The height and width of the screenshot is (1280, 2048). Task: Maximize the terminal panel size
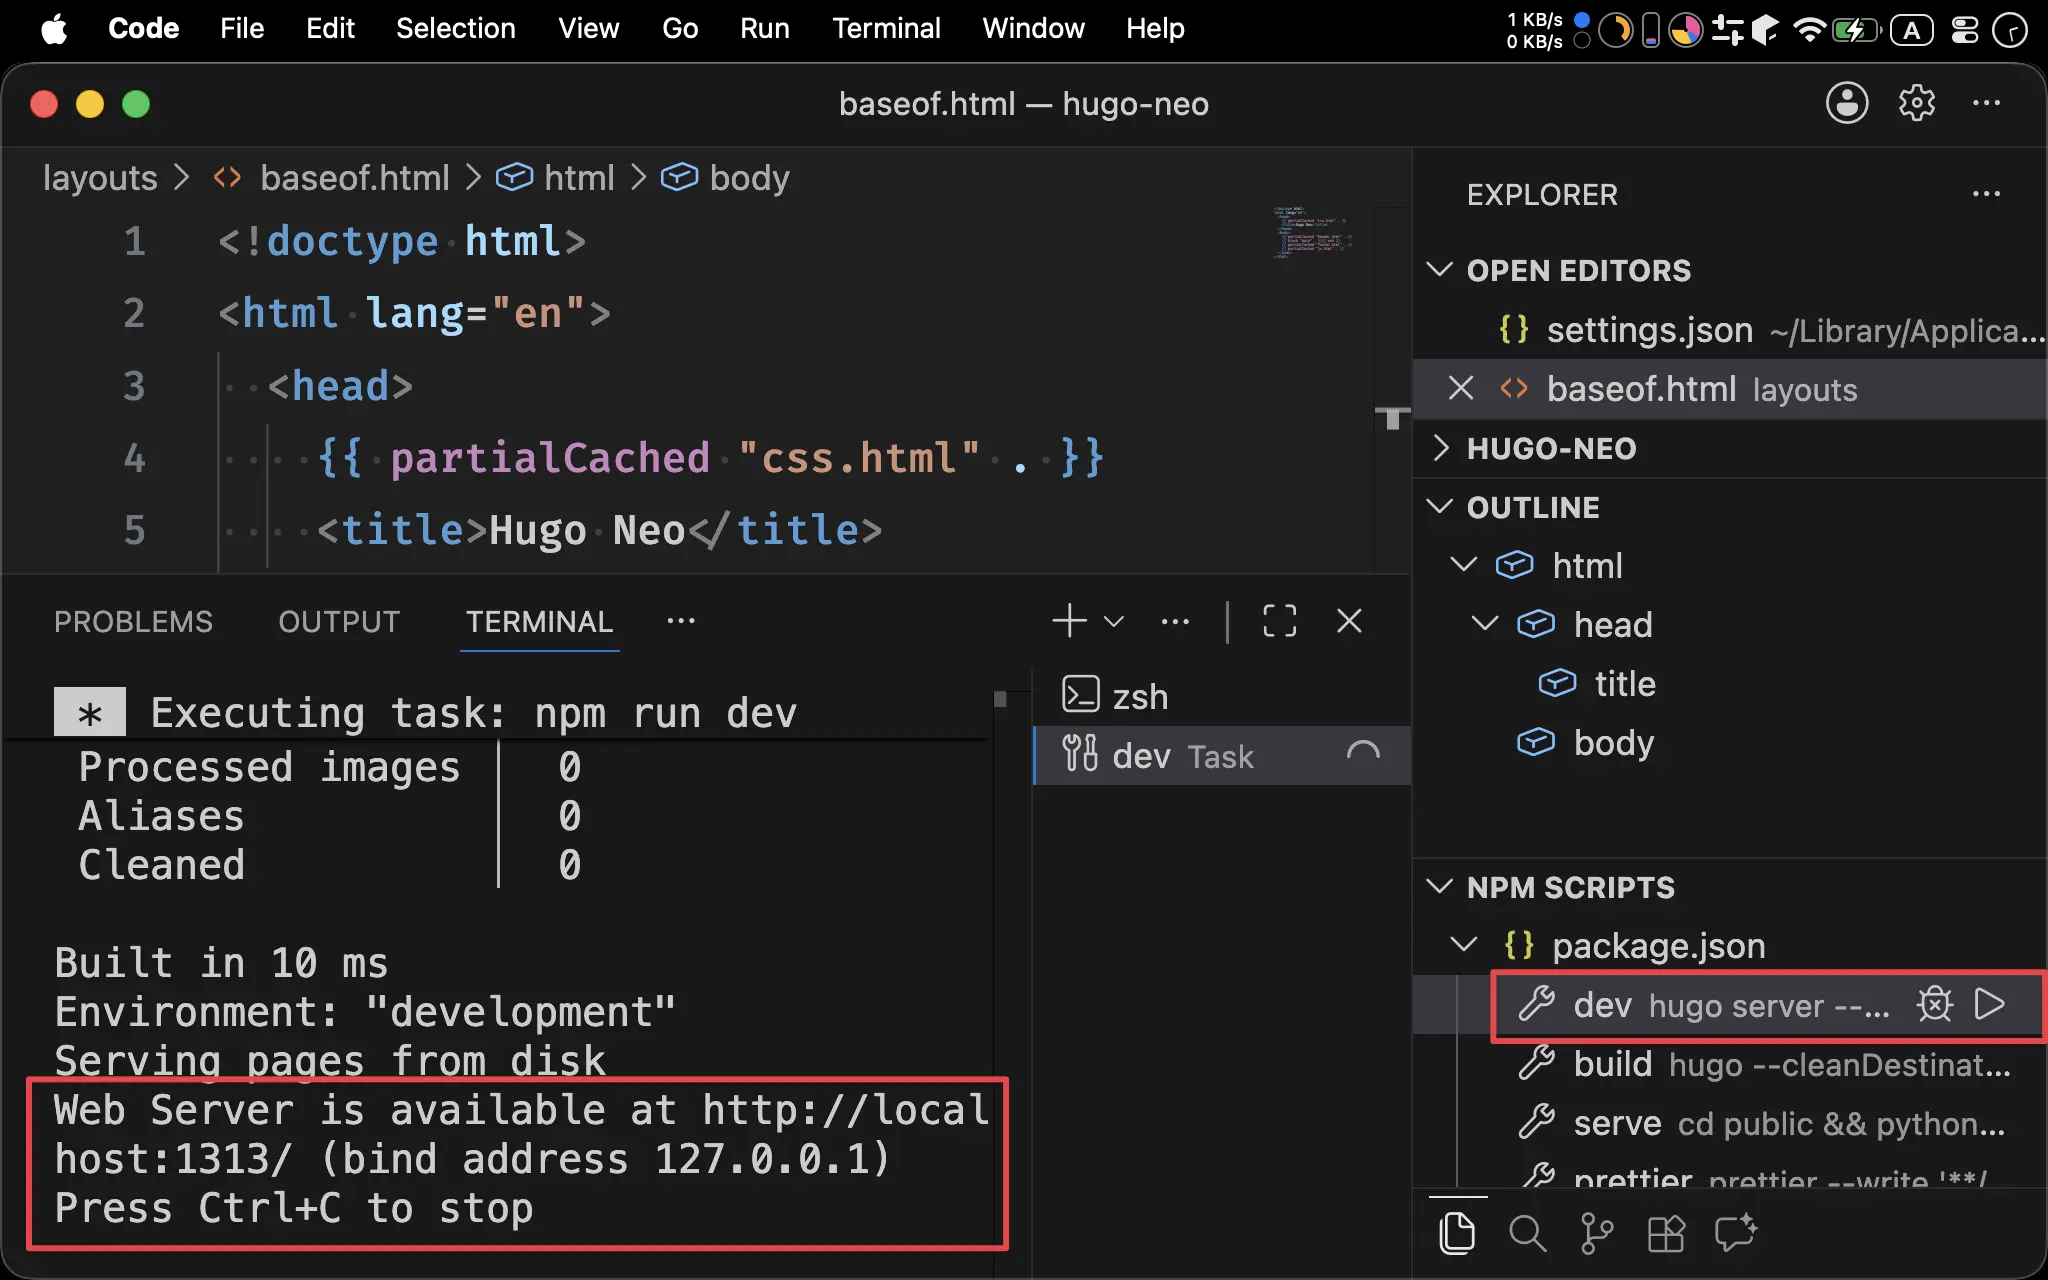pos(1279,621)
